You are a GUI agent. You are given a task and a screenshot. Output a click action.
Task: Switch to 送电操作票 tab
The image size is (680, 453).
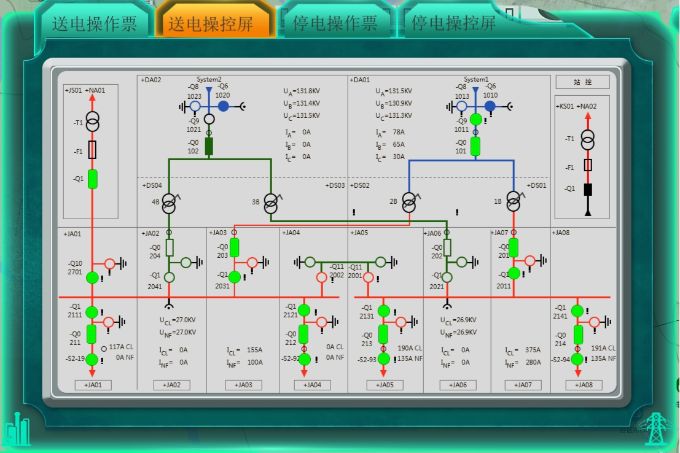[x=94, y=22]
